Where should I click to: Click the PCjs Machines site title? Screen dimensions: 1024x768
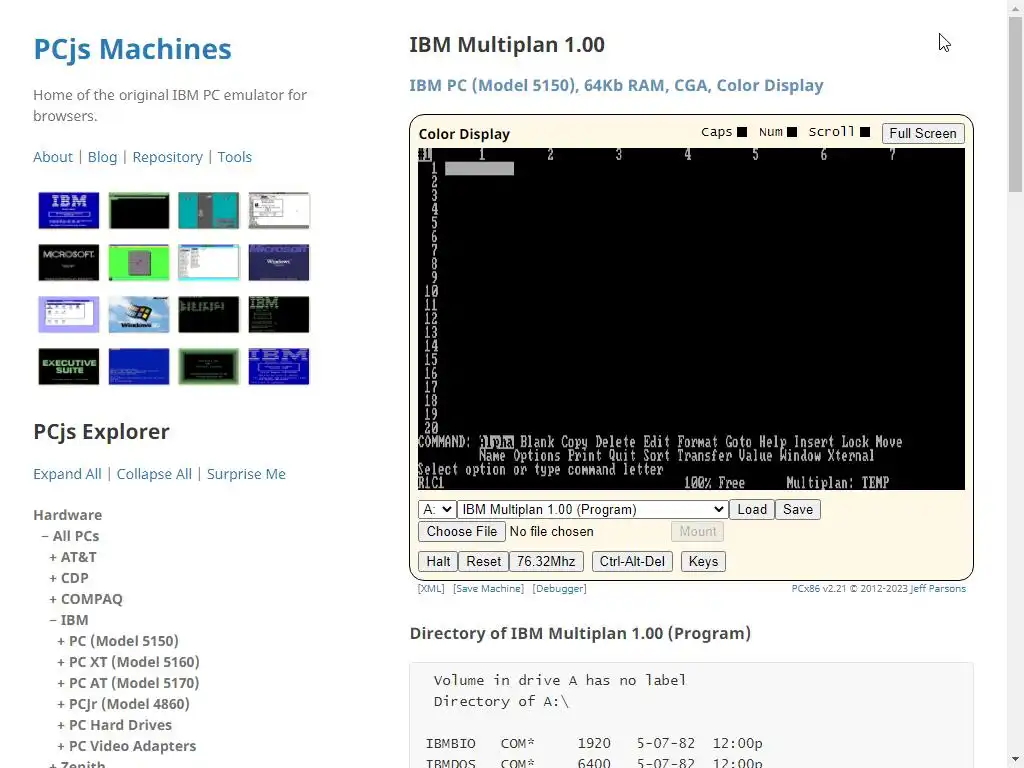point(133,49)
